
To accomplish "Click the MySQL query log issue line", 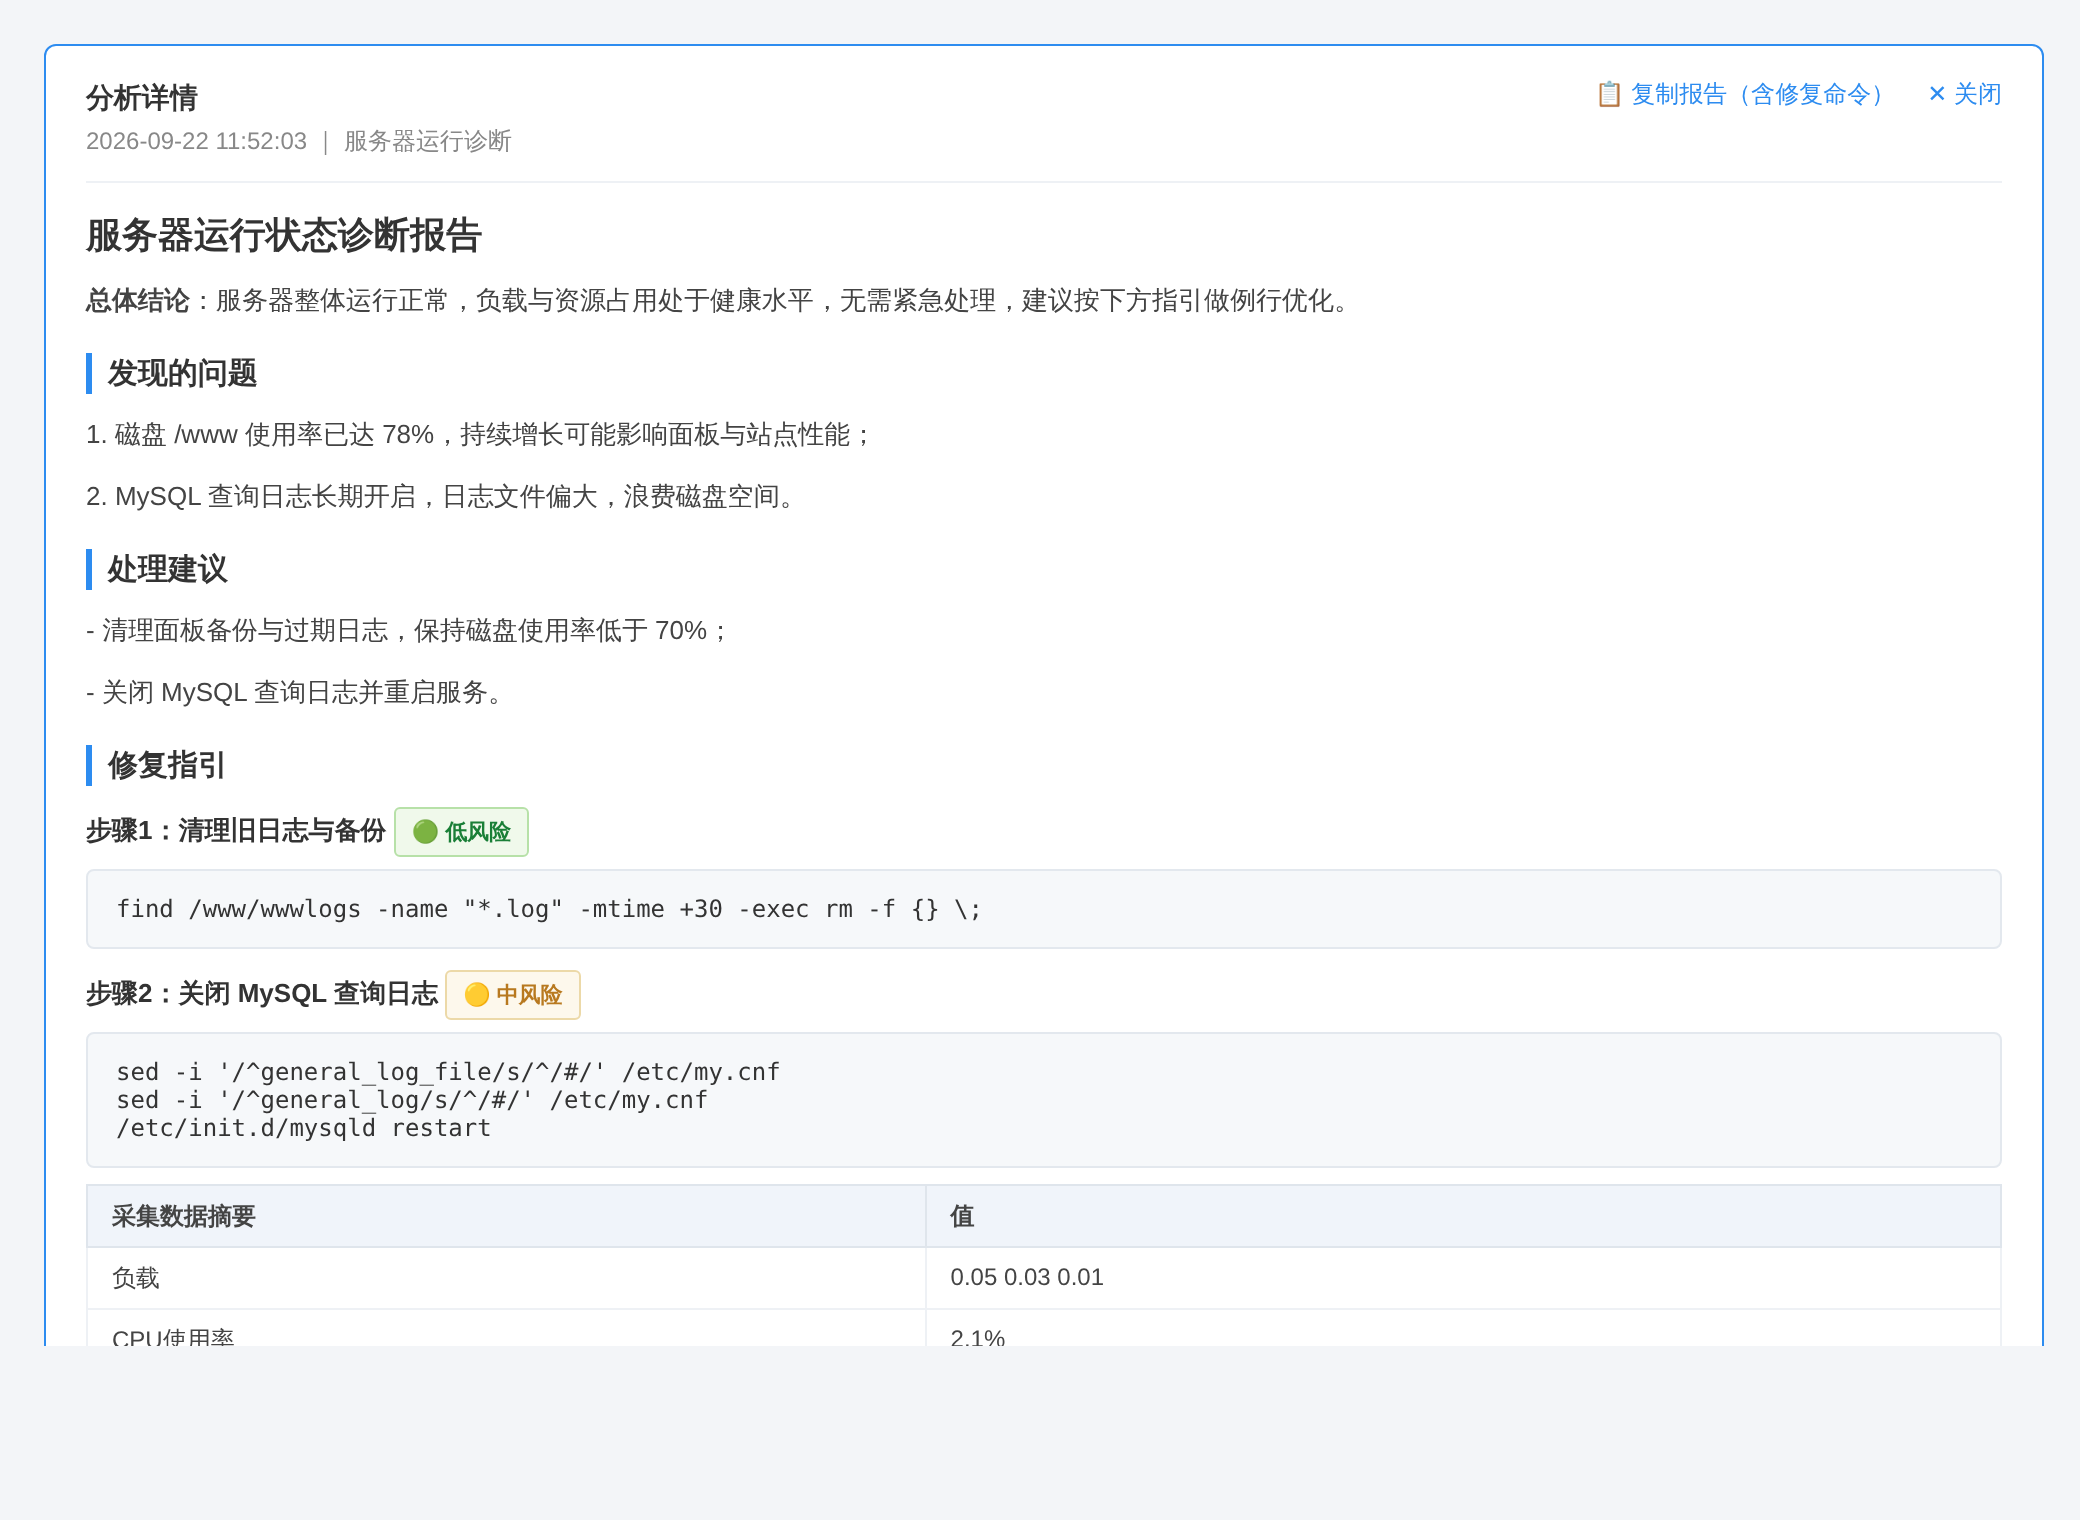I will point(443,497).
